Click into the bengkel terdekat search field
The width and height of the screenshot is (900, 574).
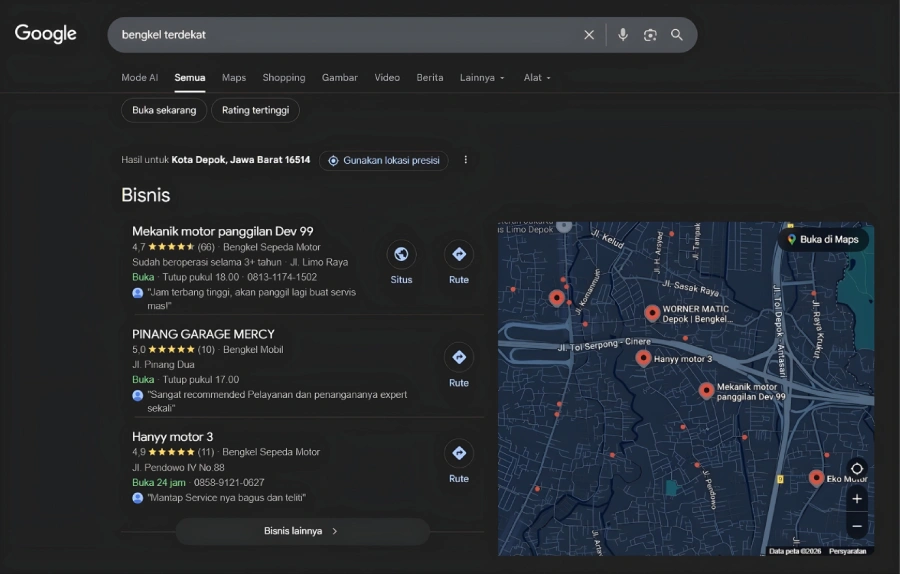(344, 35)
